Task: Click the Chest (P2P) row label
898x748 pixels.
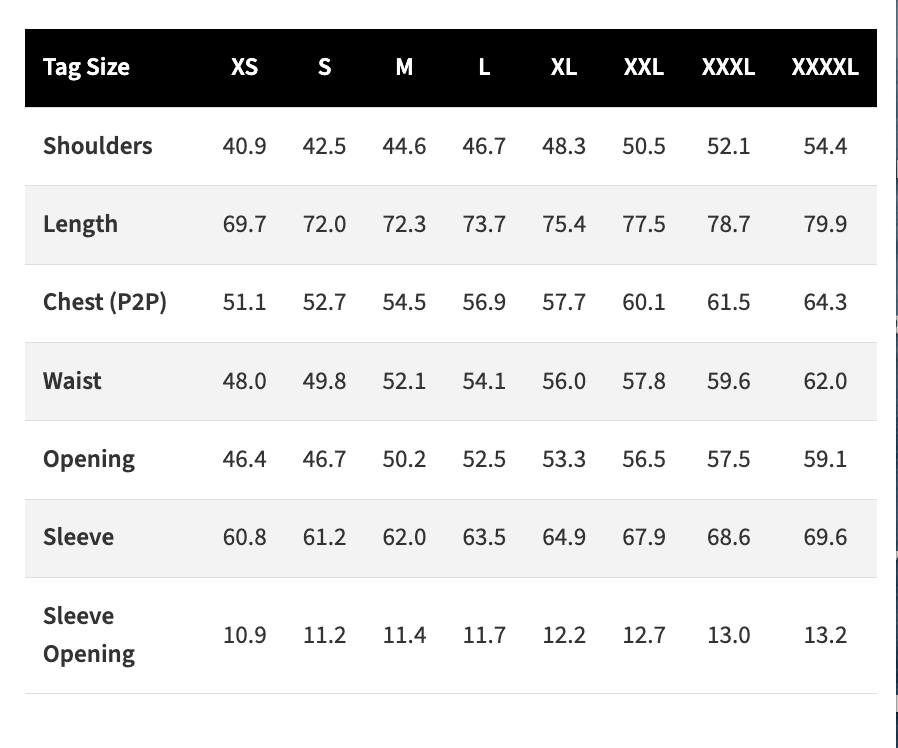Action: tap(105, 302)
